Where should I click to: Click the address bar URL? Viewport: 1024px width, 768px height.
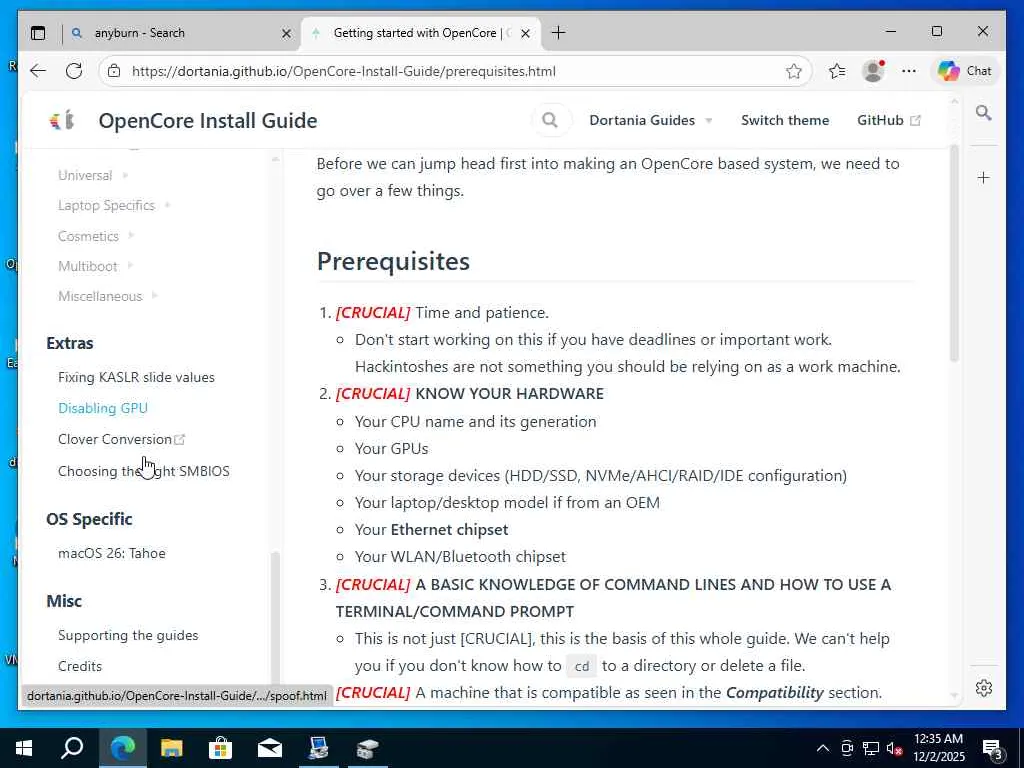click(344, 71)
